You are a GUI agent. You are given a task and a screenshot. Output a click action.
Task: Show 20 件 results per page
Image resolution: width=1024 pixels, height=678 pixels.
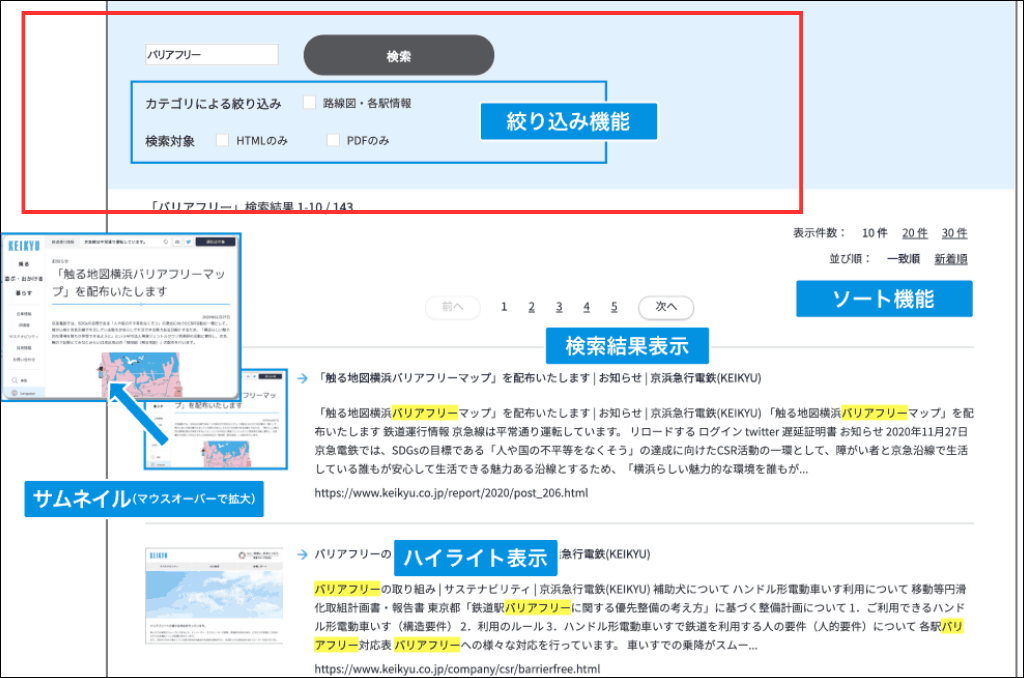pos(914,233)
